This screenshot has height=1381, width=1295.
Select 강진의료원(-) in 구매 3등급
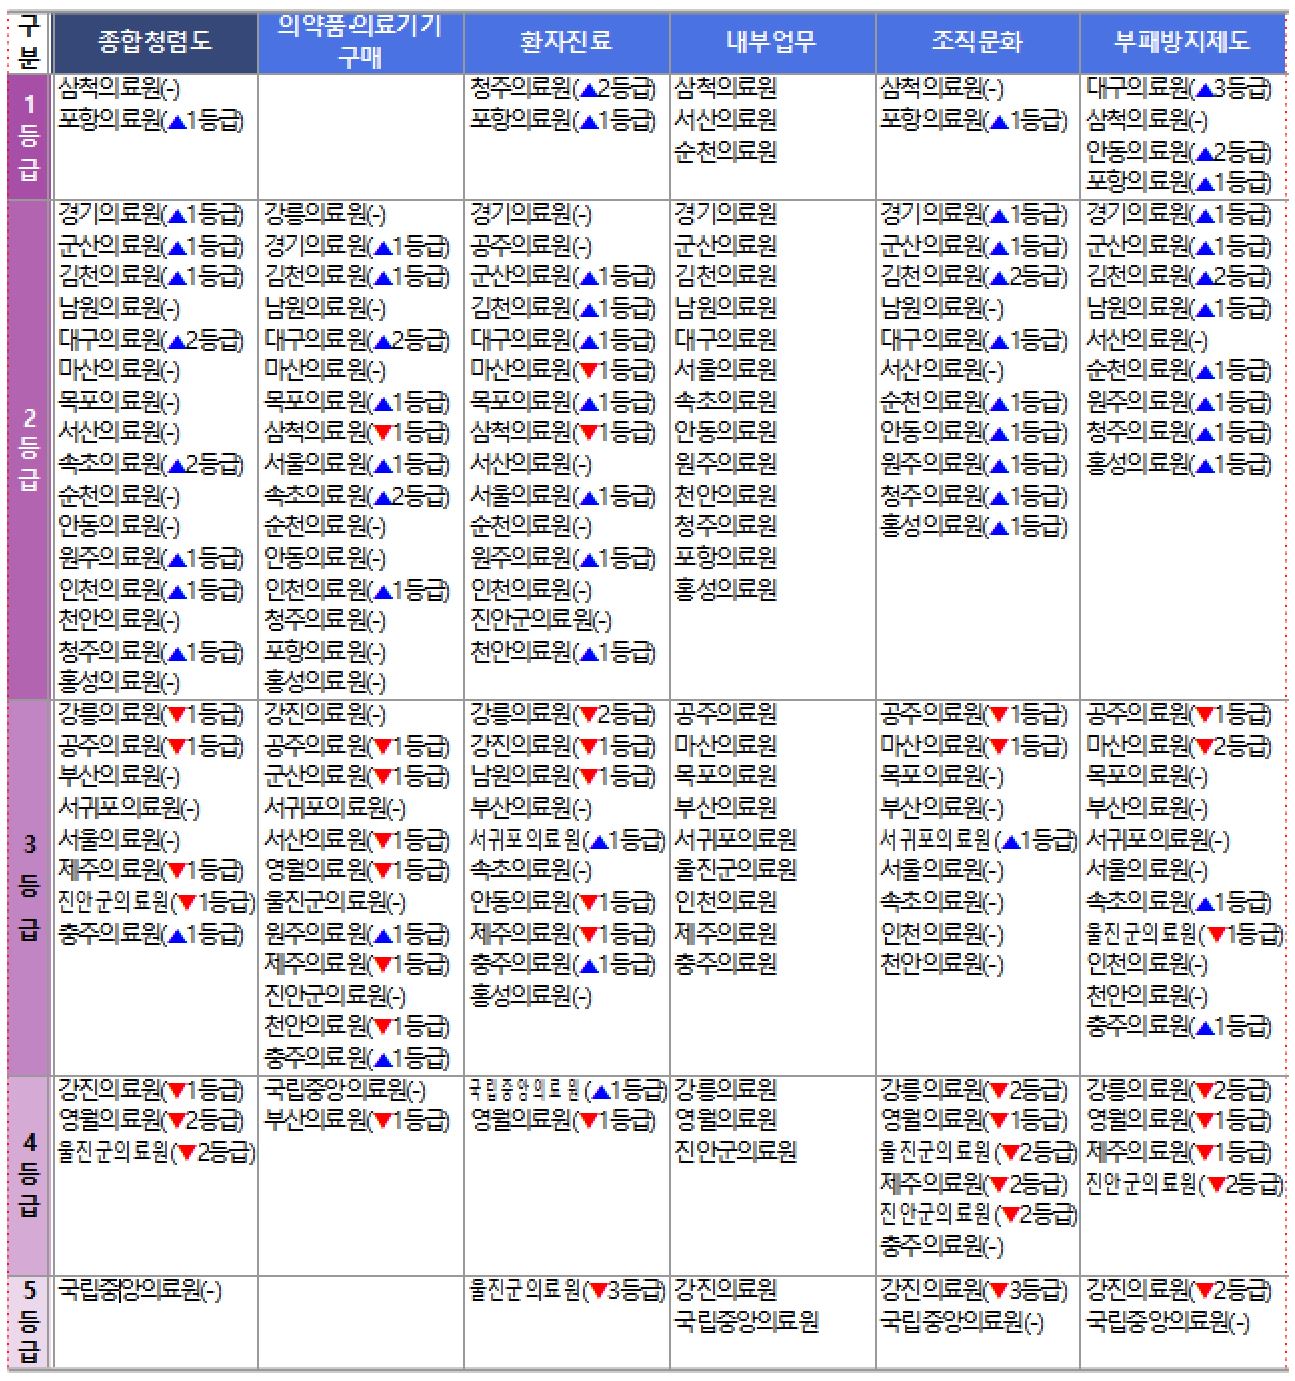325,714
